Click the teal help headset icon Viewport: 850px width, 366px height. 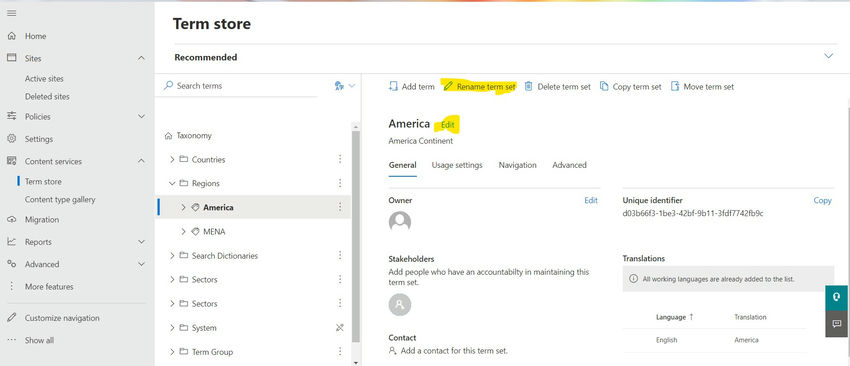tap(837, 297)
